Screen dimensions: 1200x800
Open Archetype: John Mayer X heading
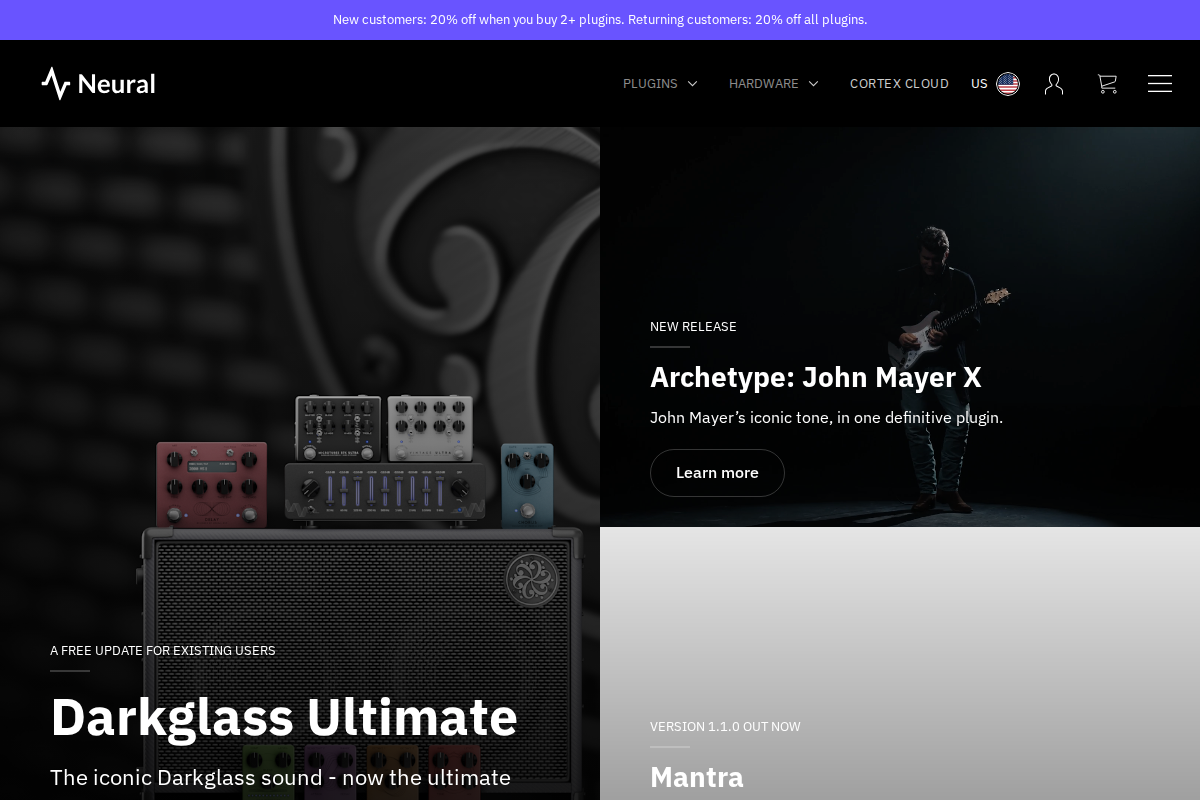coord(816,377)
